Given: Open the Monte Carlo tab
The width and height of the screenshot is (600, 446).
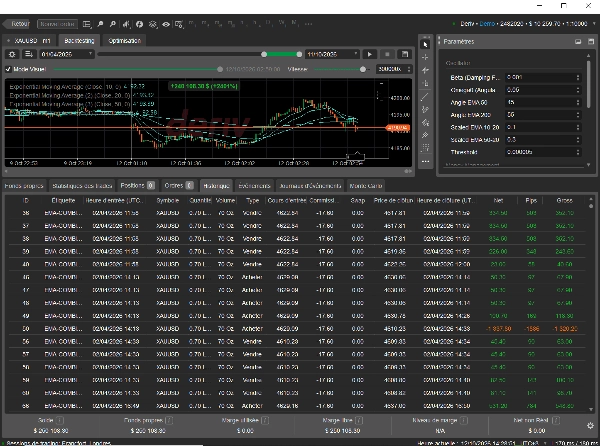Looking at the screenshot, I should (365, 186).
